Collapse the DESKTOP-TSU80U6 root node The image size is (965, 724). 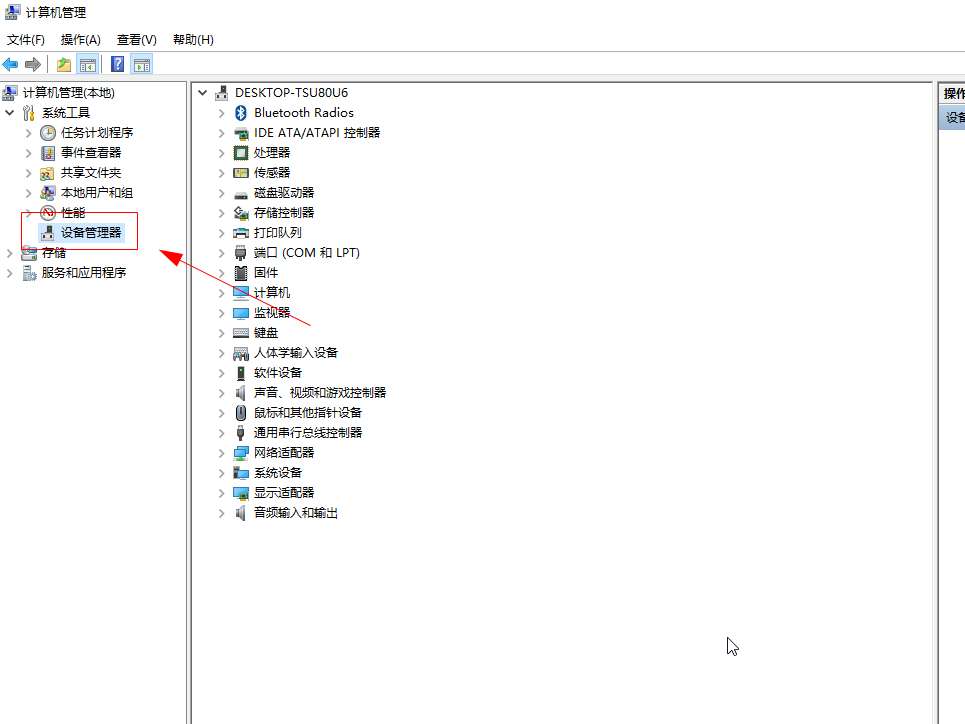202,93
